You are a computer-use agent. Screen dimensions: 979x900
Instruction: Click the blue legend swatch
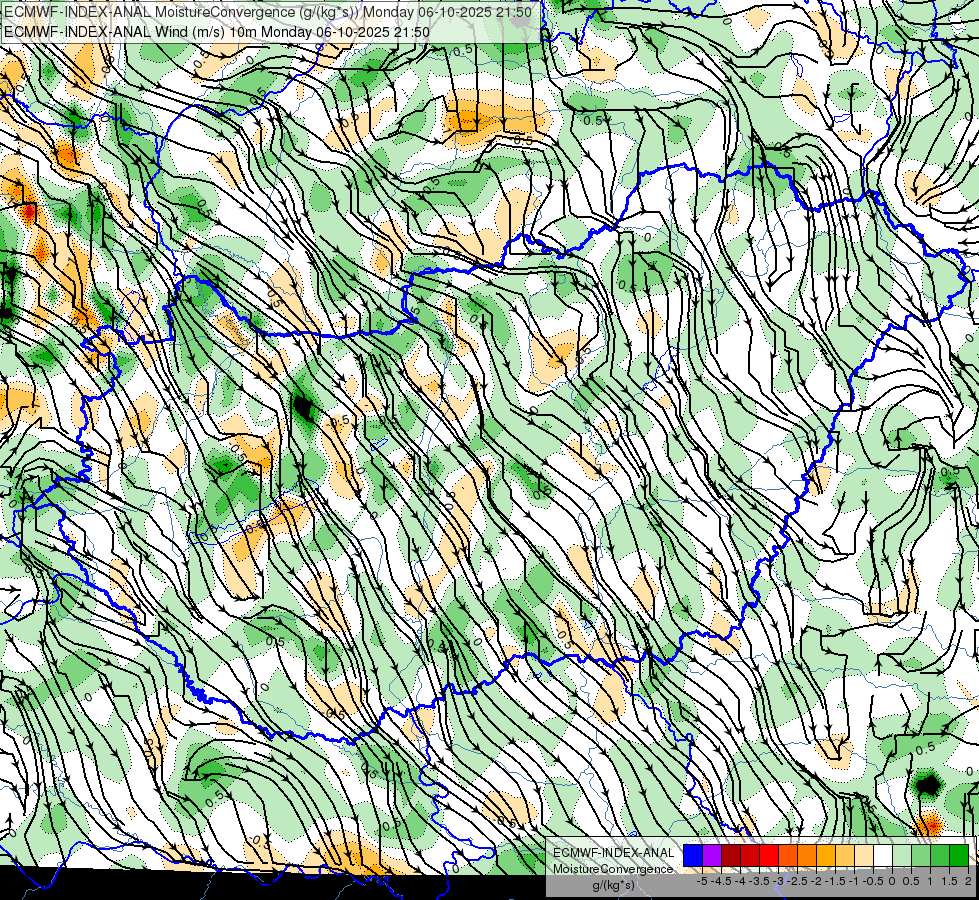[x=693, y=856]
